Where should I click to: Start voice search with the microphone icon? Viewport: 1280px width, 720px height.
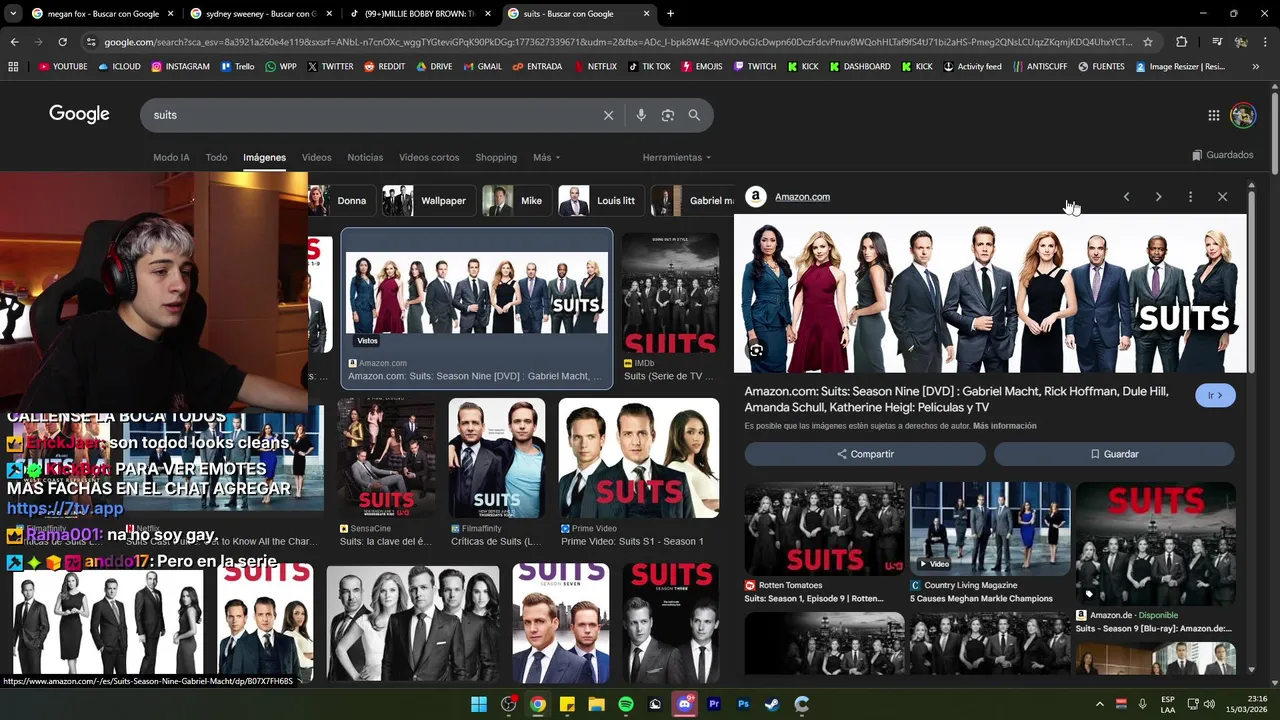(641, 115)
